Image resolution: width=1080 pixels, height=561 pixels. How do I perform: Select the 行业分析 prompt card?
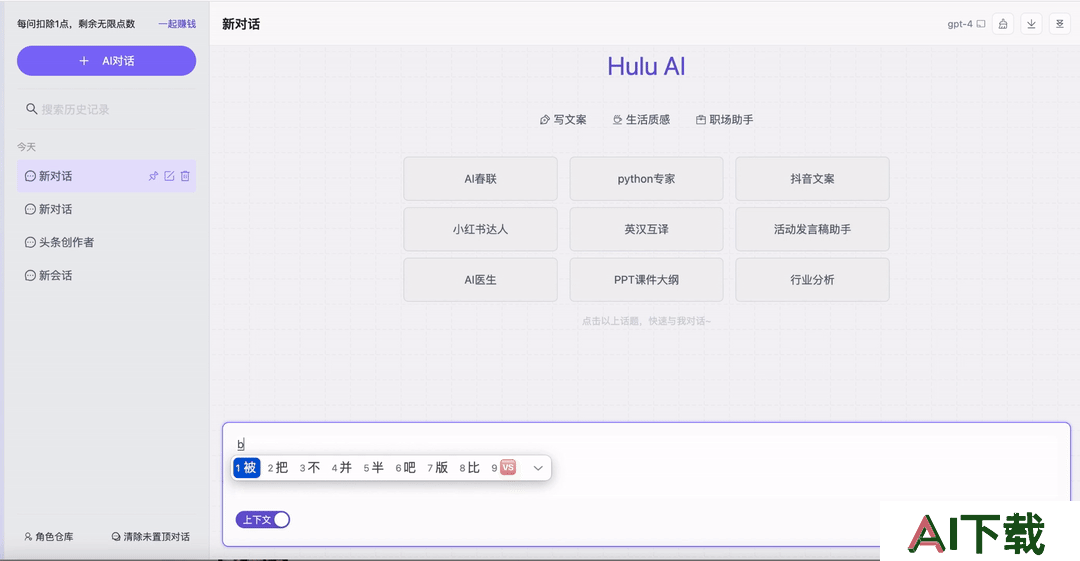pyautogui.click(x=812, y=280)
